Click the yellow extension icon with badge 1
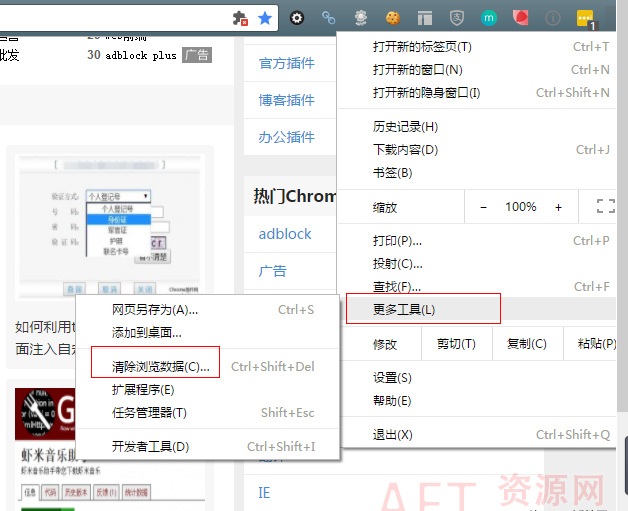This screenshot has width=628, height=511. point(586,18)
